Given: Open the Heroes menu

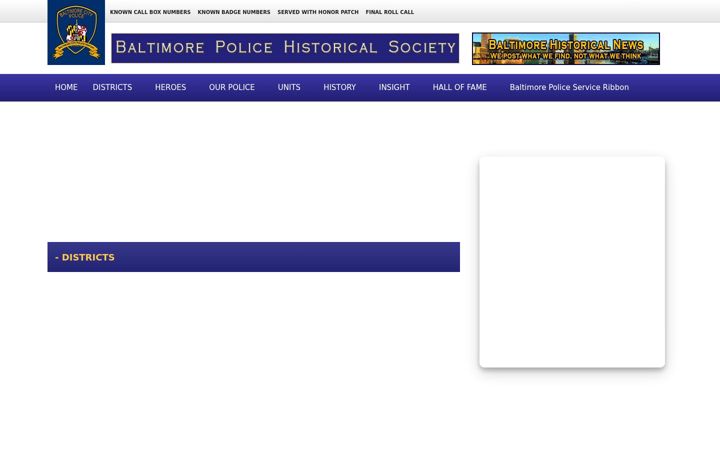Looking at the screenshot, I should [x=170, y=87].
